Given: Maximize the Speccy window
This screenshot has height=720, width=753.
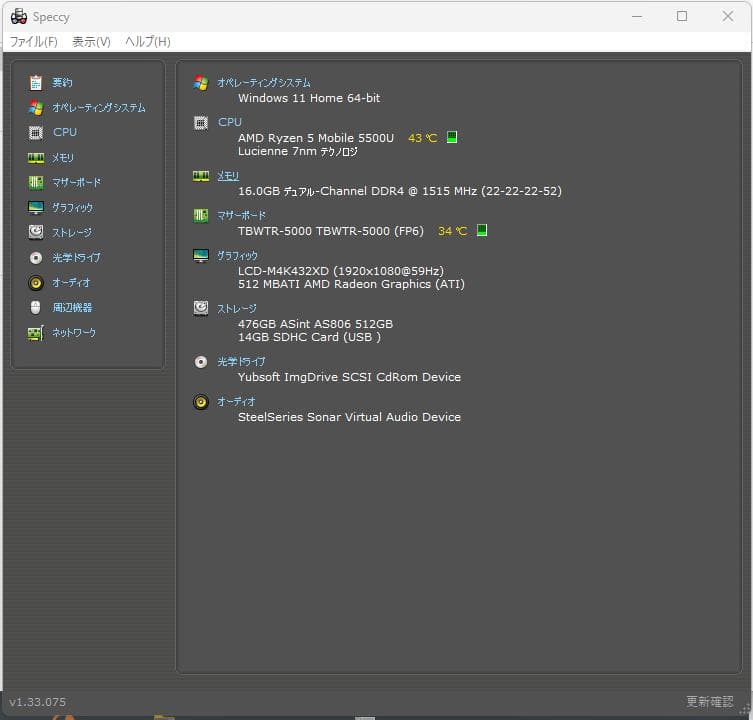Looking at the screenshot, I should point(682,16).
